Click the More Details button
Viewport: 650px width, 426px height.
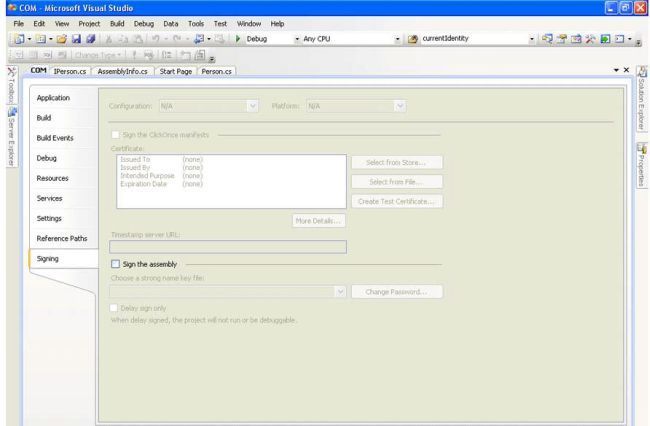(x=318, y=221)
